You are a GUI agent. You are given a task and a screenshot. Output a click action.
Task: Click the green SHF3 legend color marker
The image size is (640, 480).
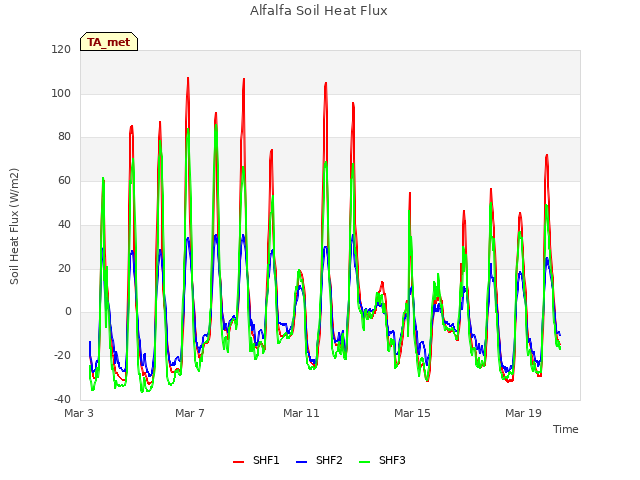(364, 462)
